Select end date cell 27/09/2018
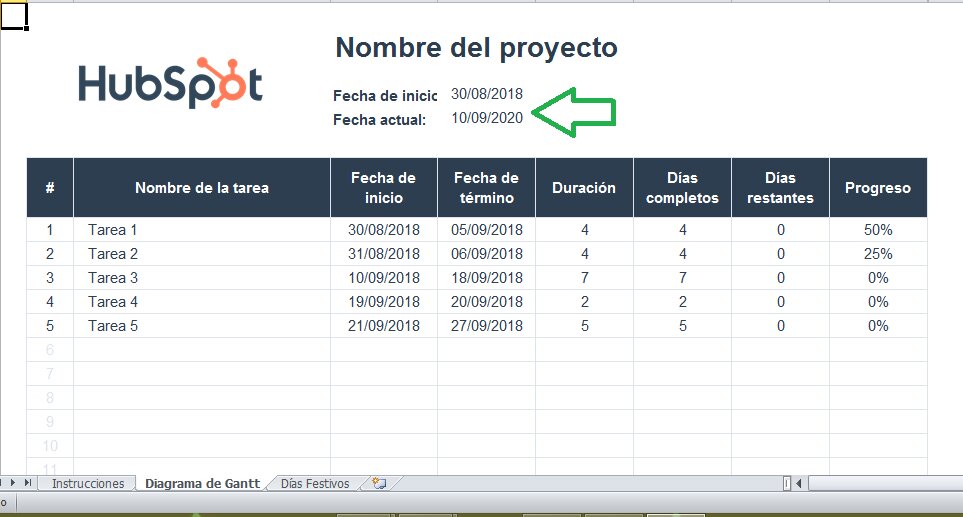 (x=486, y=325)
